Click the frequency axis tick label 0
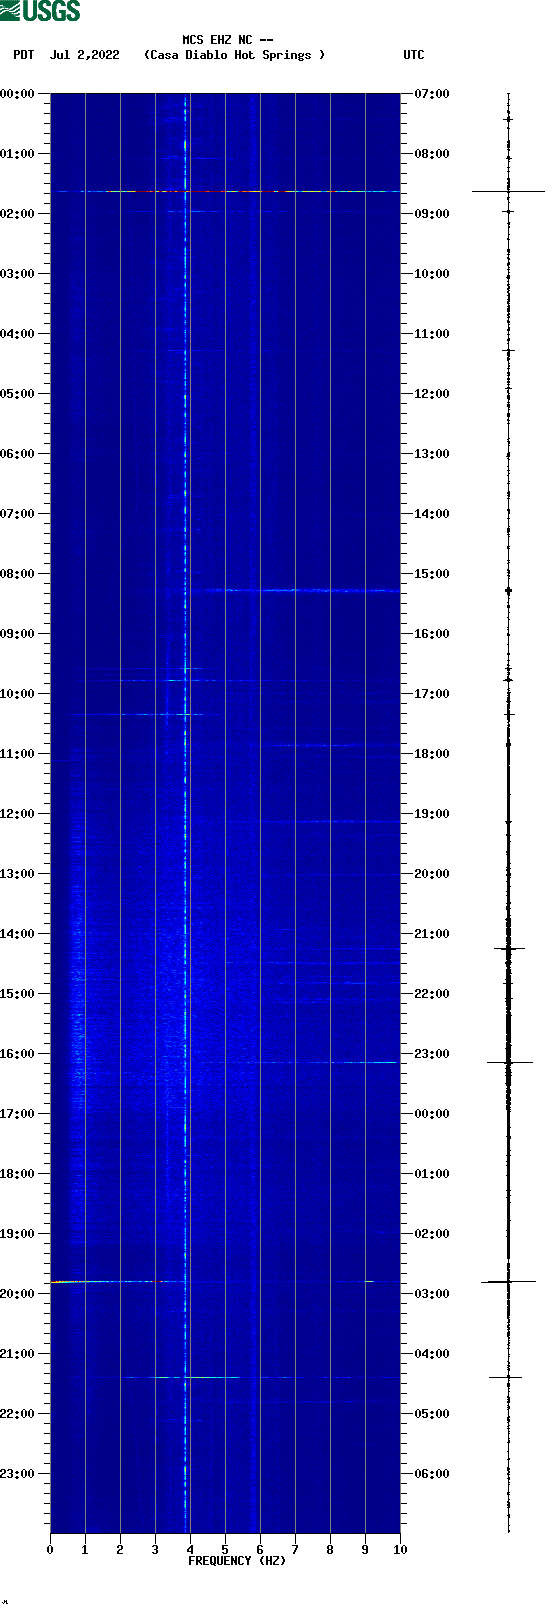Viewport: 552px width, 1613px height. 50,1550
